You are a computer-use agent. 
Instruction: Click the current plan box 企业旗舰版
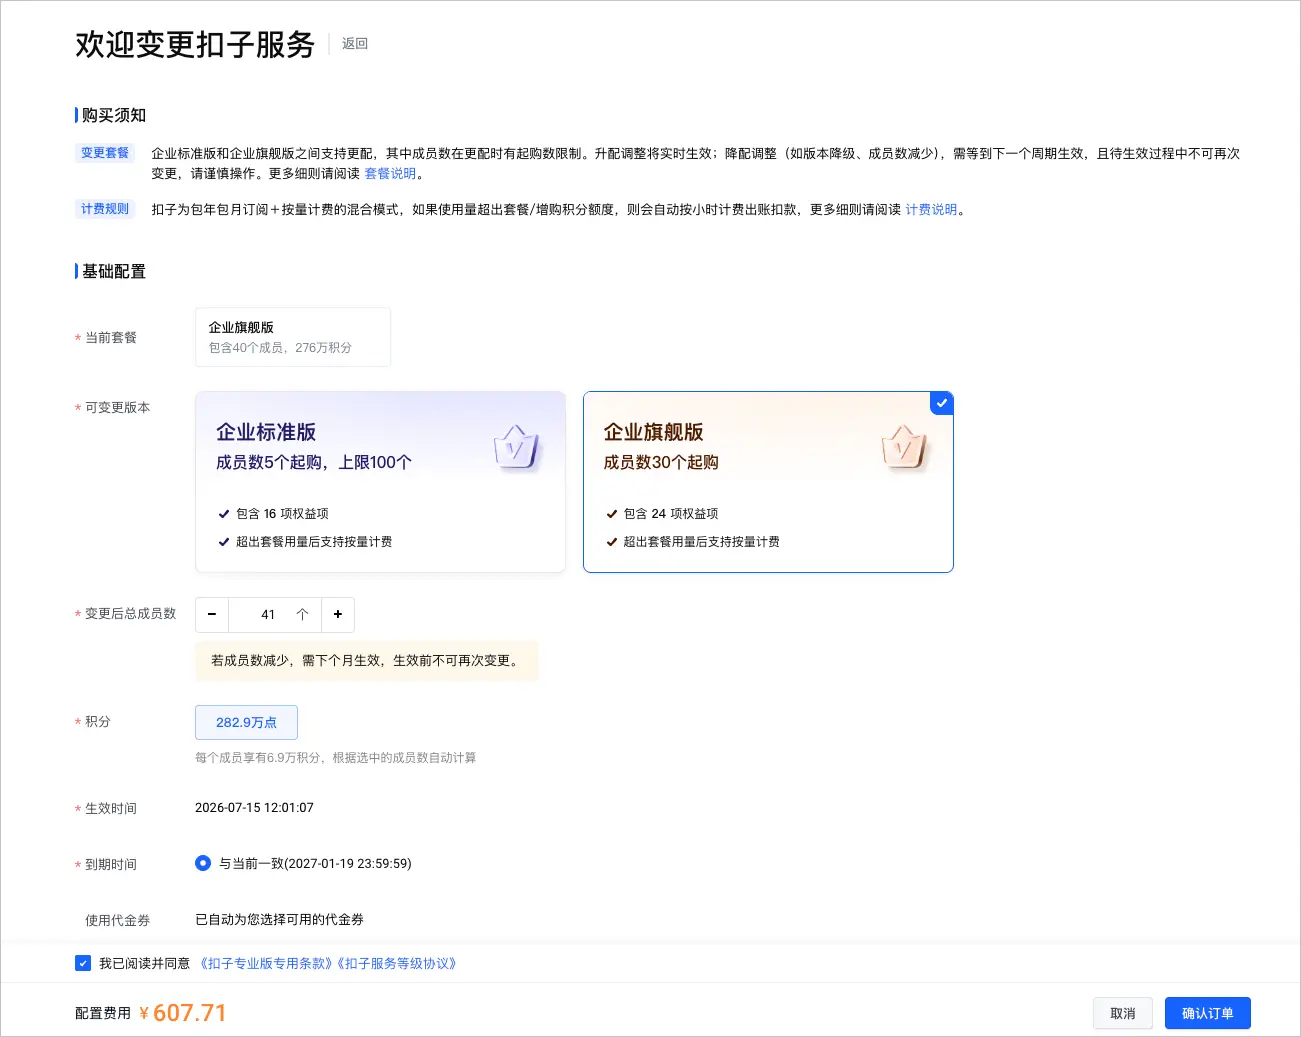[x=293, y=337]
